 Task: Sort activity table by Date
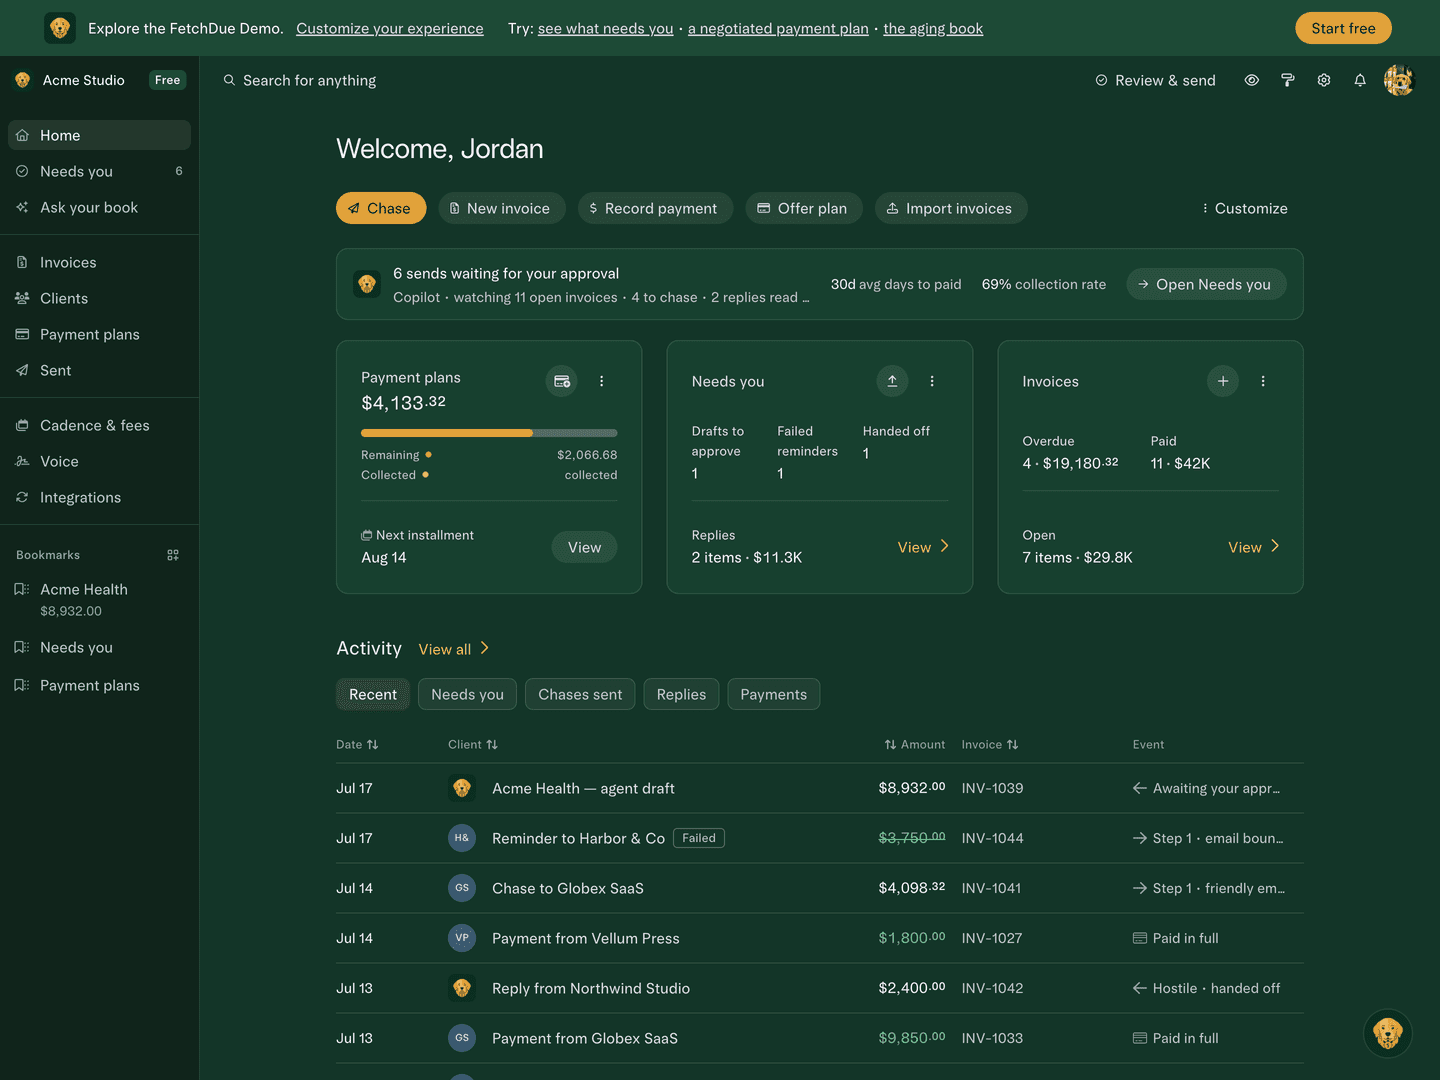pos(357,744)
